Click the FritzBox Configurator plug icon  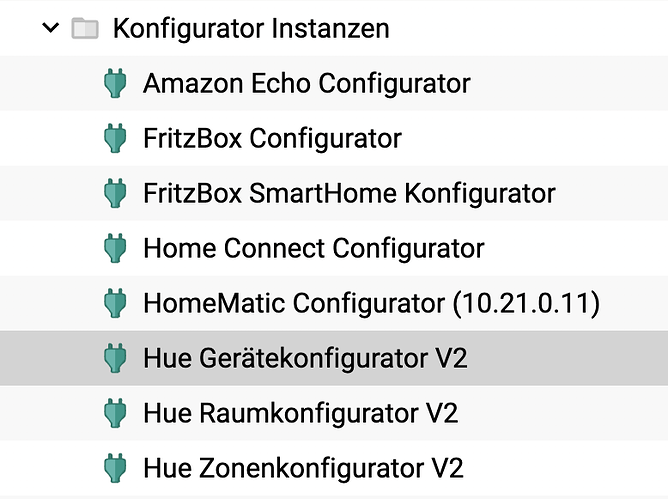115,138
